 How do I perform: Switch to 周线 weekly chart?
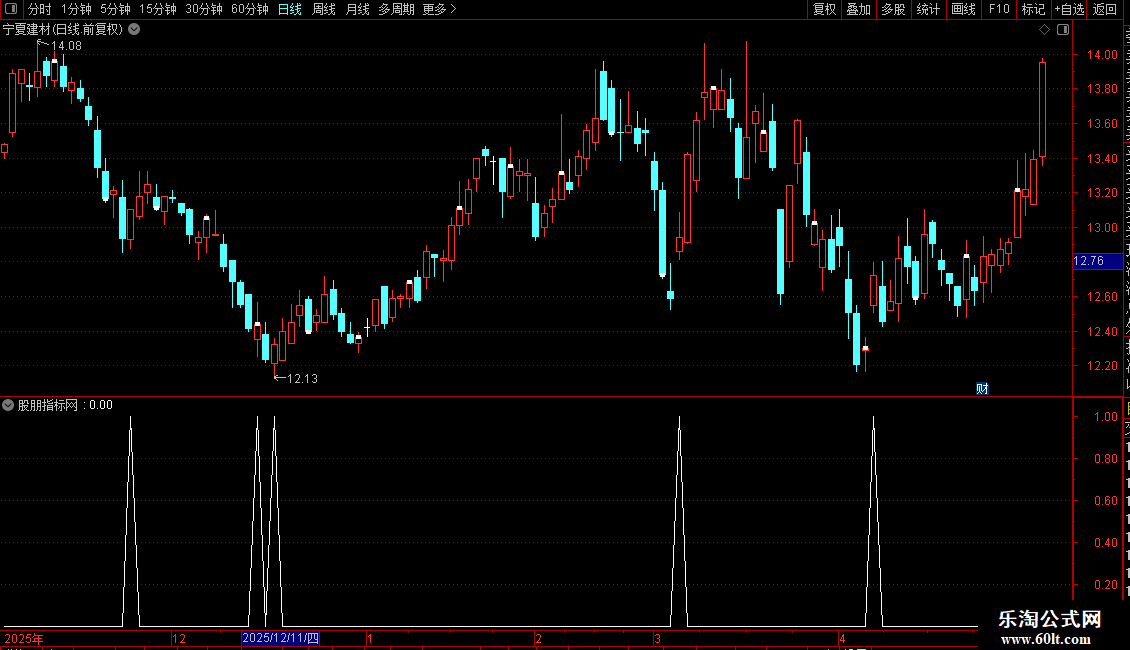pos(324,9)
